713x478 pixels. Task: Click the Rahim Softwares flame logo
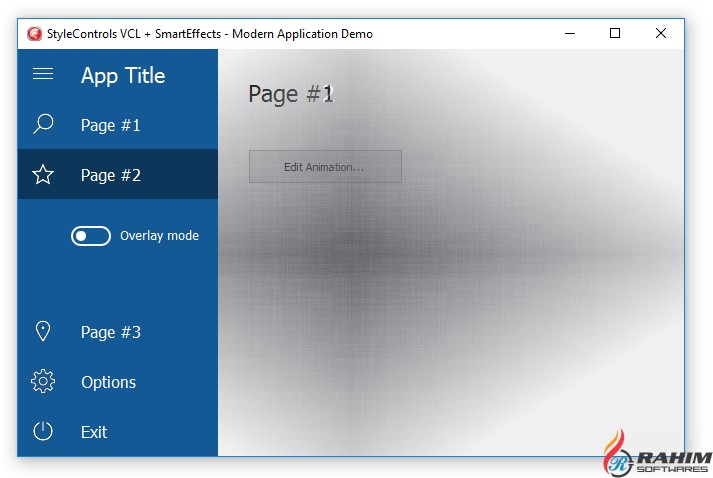(x=618, y=452)
